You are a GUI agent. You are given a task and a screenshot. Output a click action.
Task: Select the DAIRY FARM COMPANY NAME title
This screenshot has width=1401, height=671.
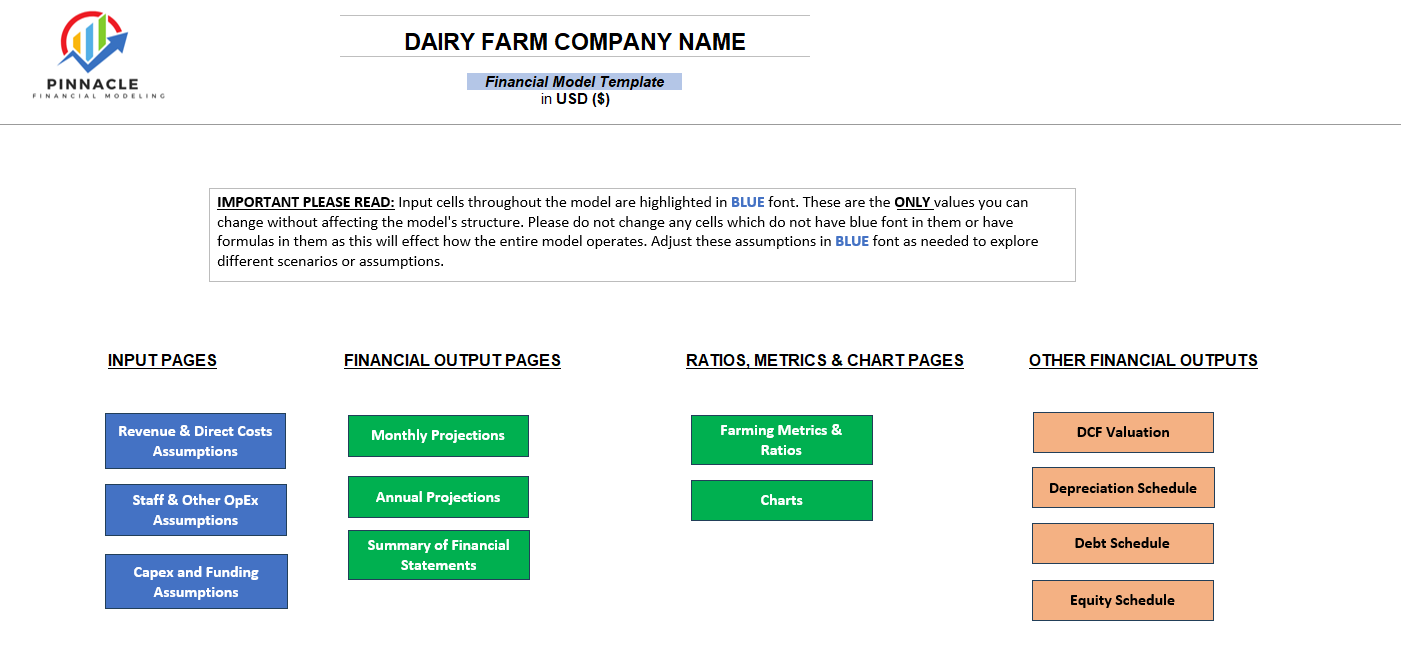[574, 41]
